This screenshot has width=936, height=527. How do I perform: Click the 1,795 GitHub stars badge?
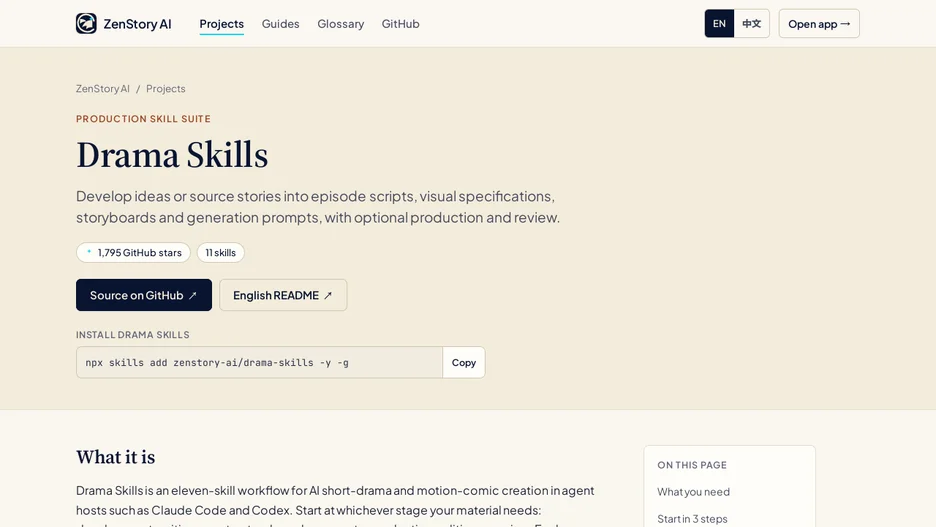pos(133,252)
